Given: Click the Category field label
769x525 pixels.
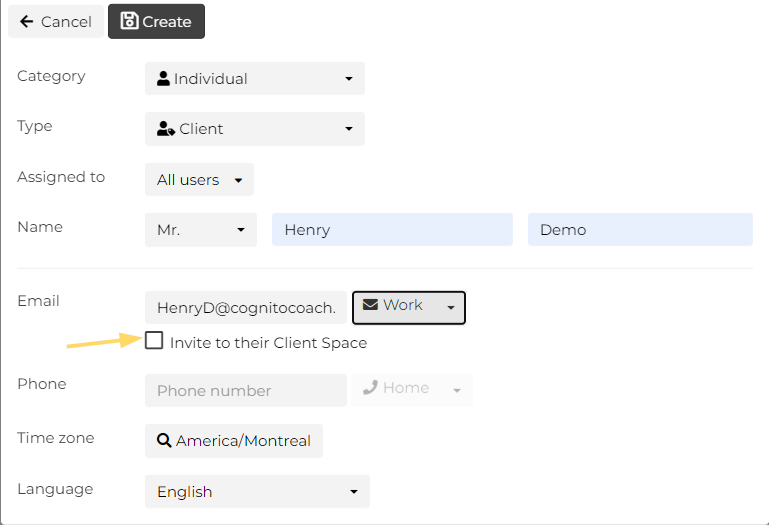Looking at the screenshot, I should [51, 76].
